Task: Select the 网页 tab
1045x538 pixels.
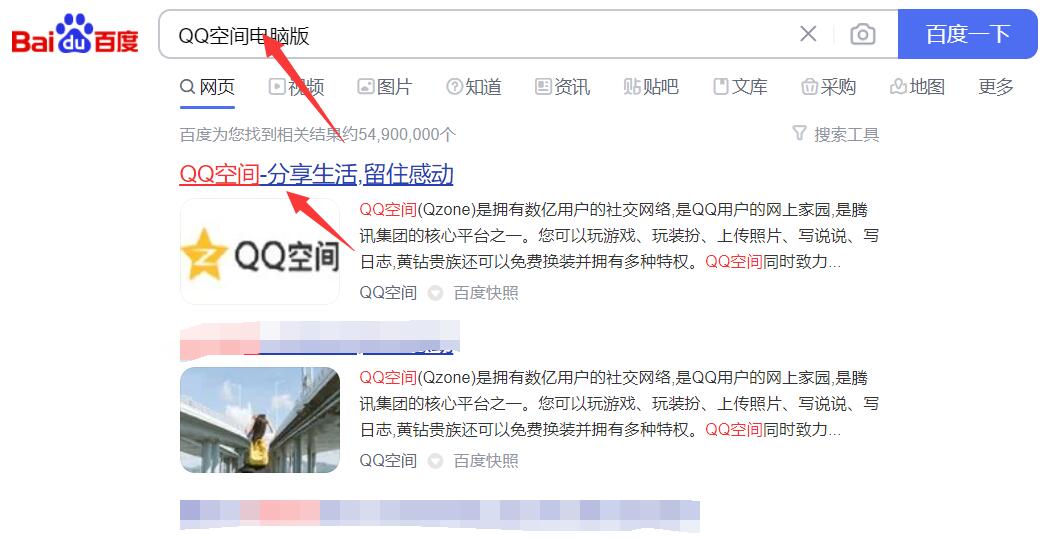Action: [x=208, y=87]
